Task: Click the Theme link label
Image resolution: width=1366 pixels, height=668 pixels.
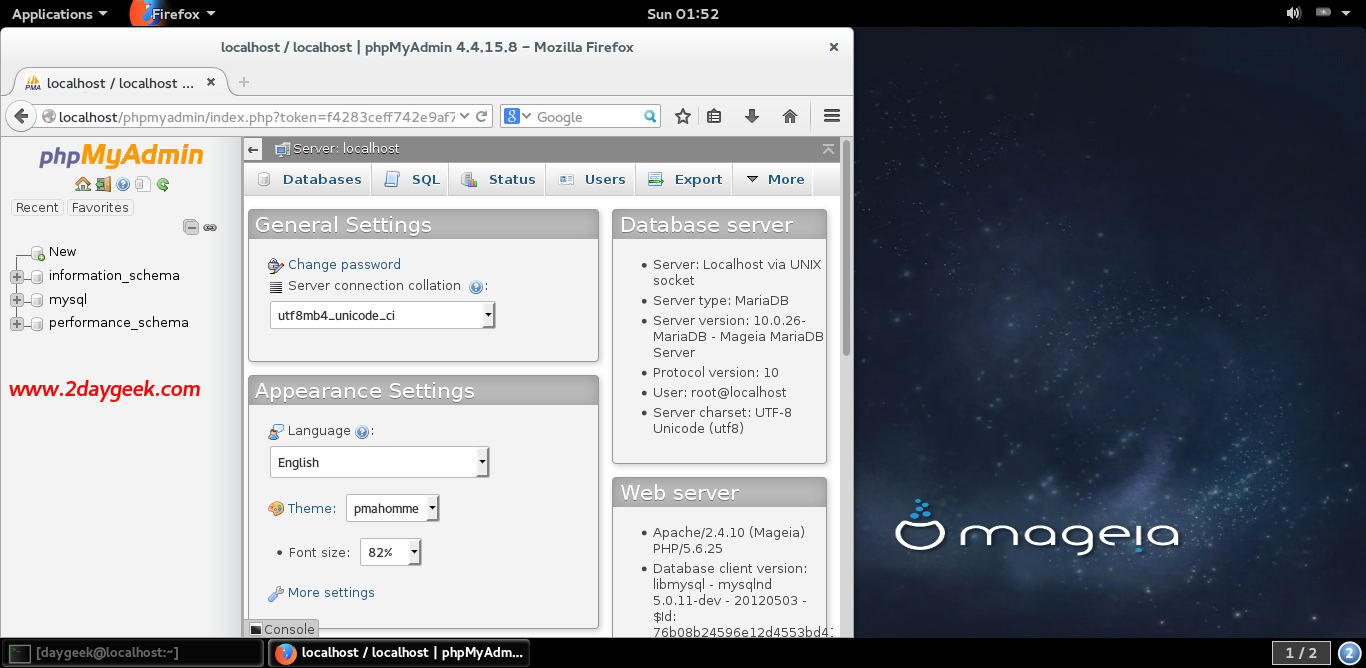Action: click(x=311, y=508)
